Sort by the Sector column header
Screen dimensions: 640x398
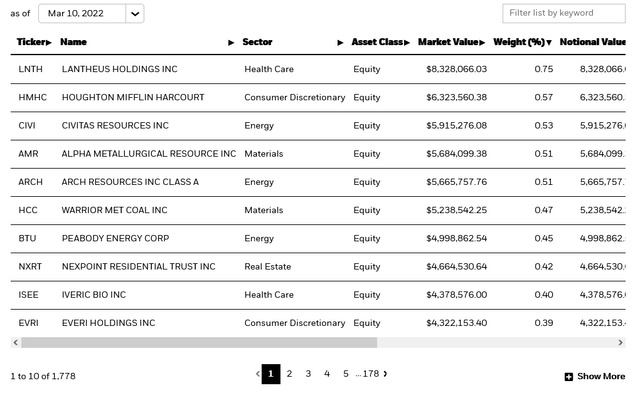click(257, 42)
